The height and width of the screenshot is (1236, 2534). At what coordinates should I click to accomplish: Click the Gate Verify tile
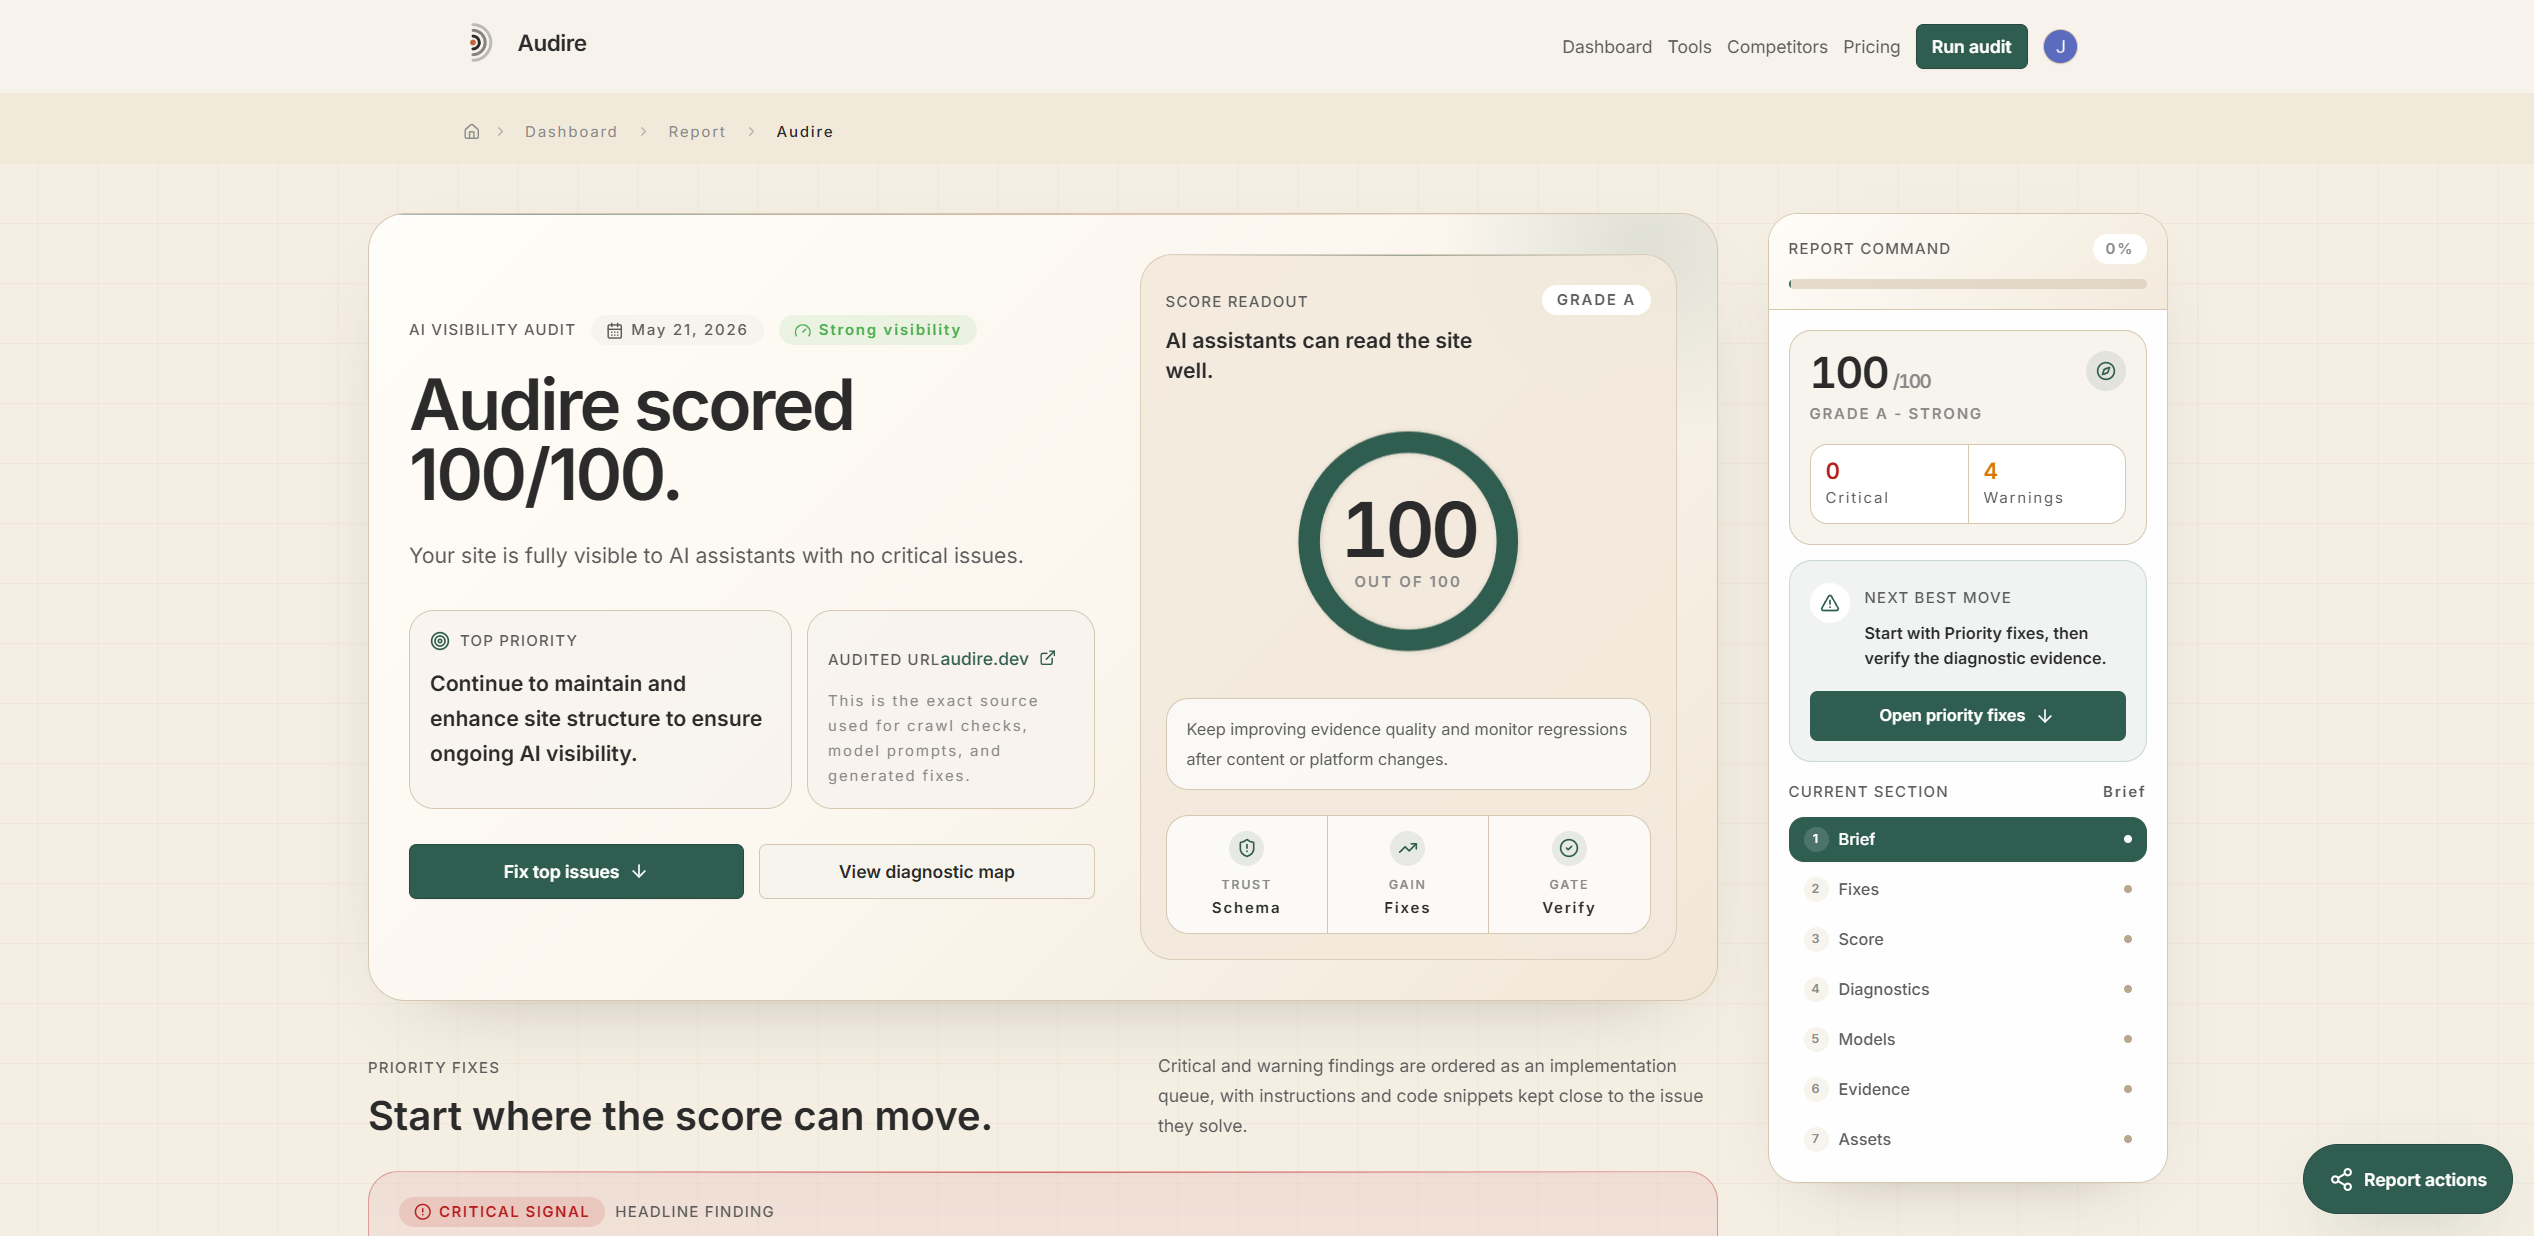point(1569,875)
